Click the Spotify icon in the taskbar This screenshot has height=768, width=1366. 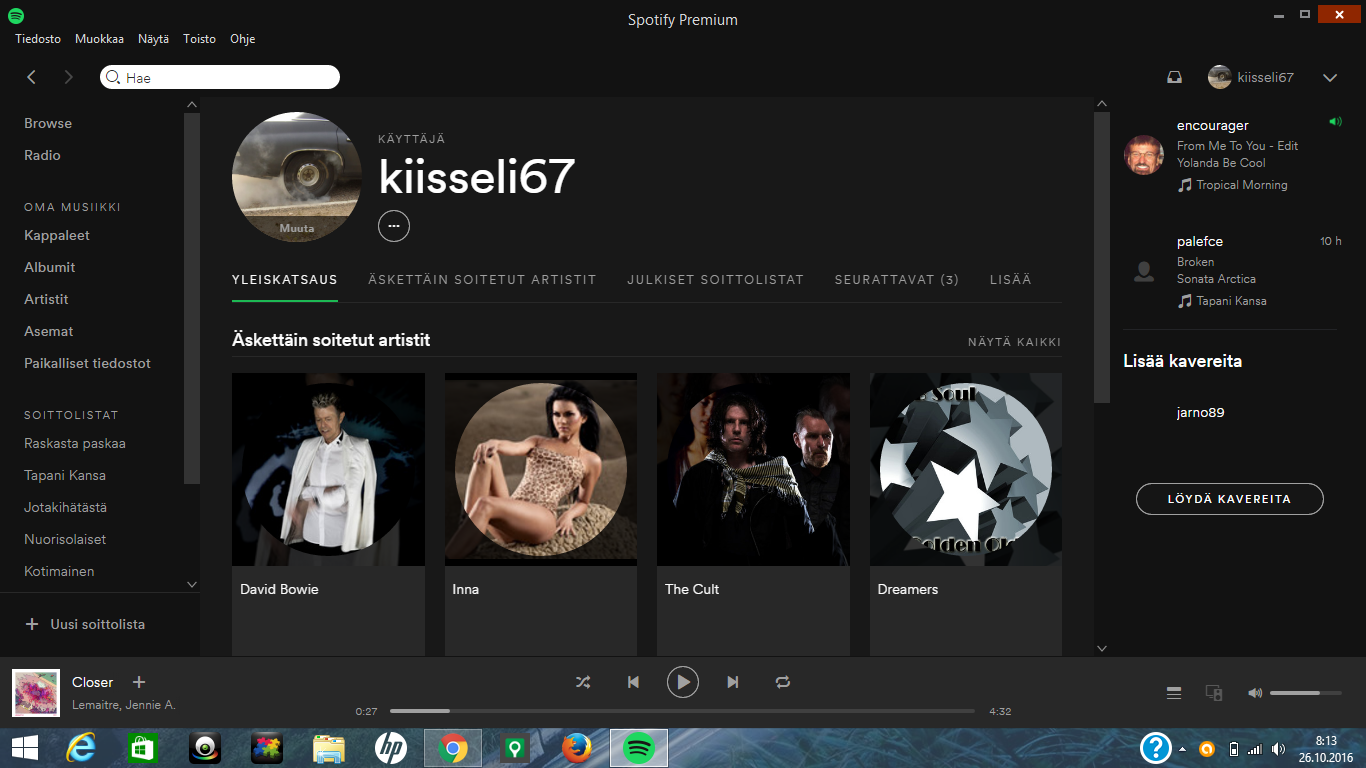[x=637, y=747]
